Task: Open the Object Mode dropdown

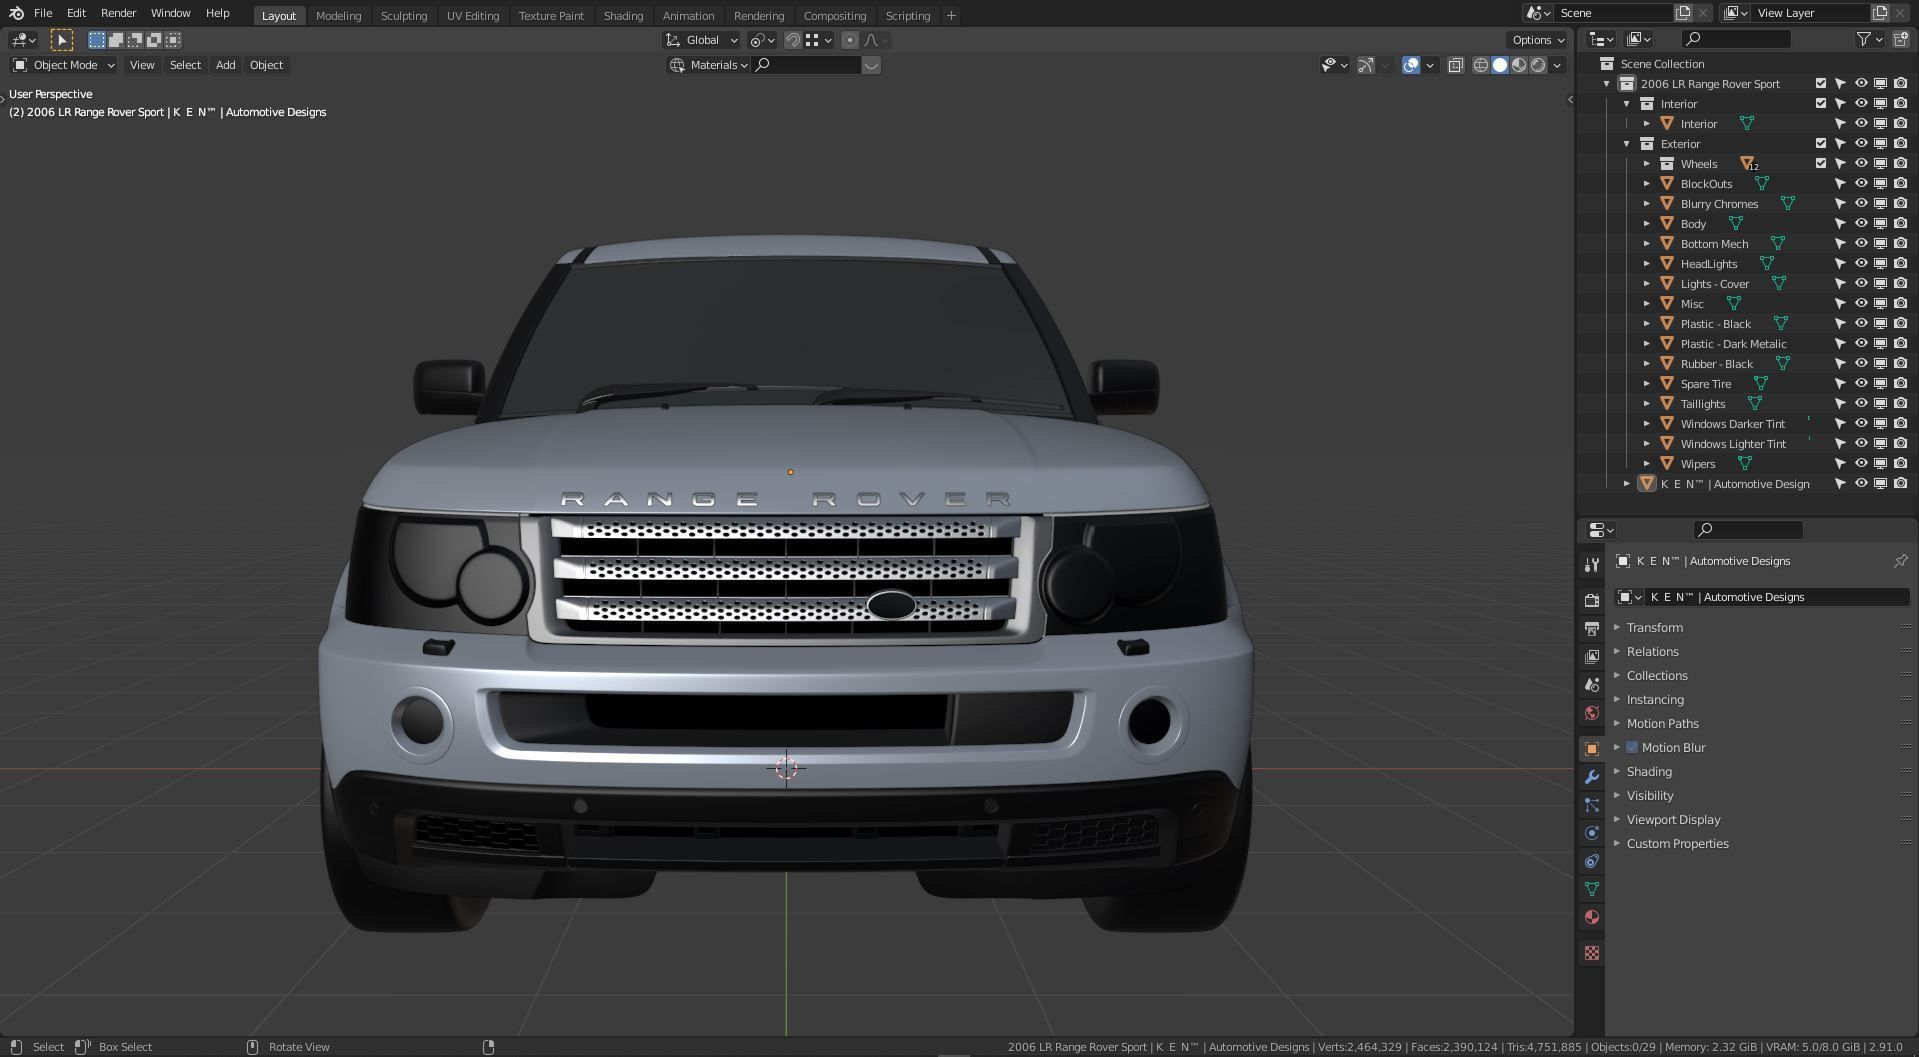Action: coord(63,65)
